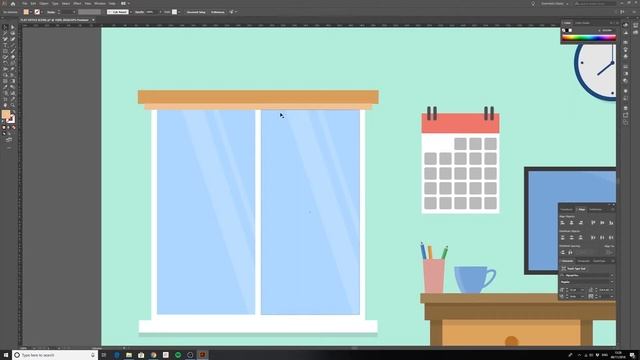
Task: Open the File menu
Action: click(x=24, y=3)
